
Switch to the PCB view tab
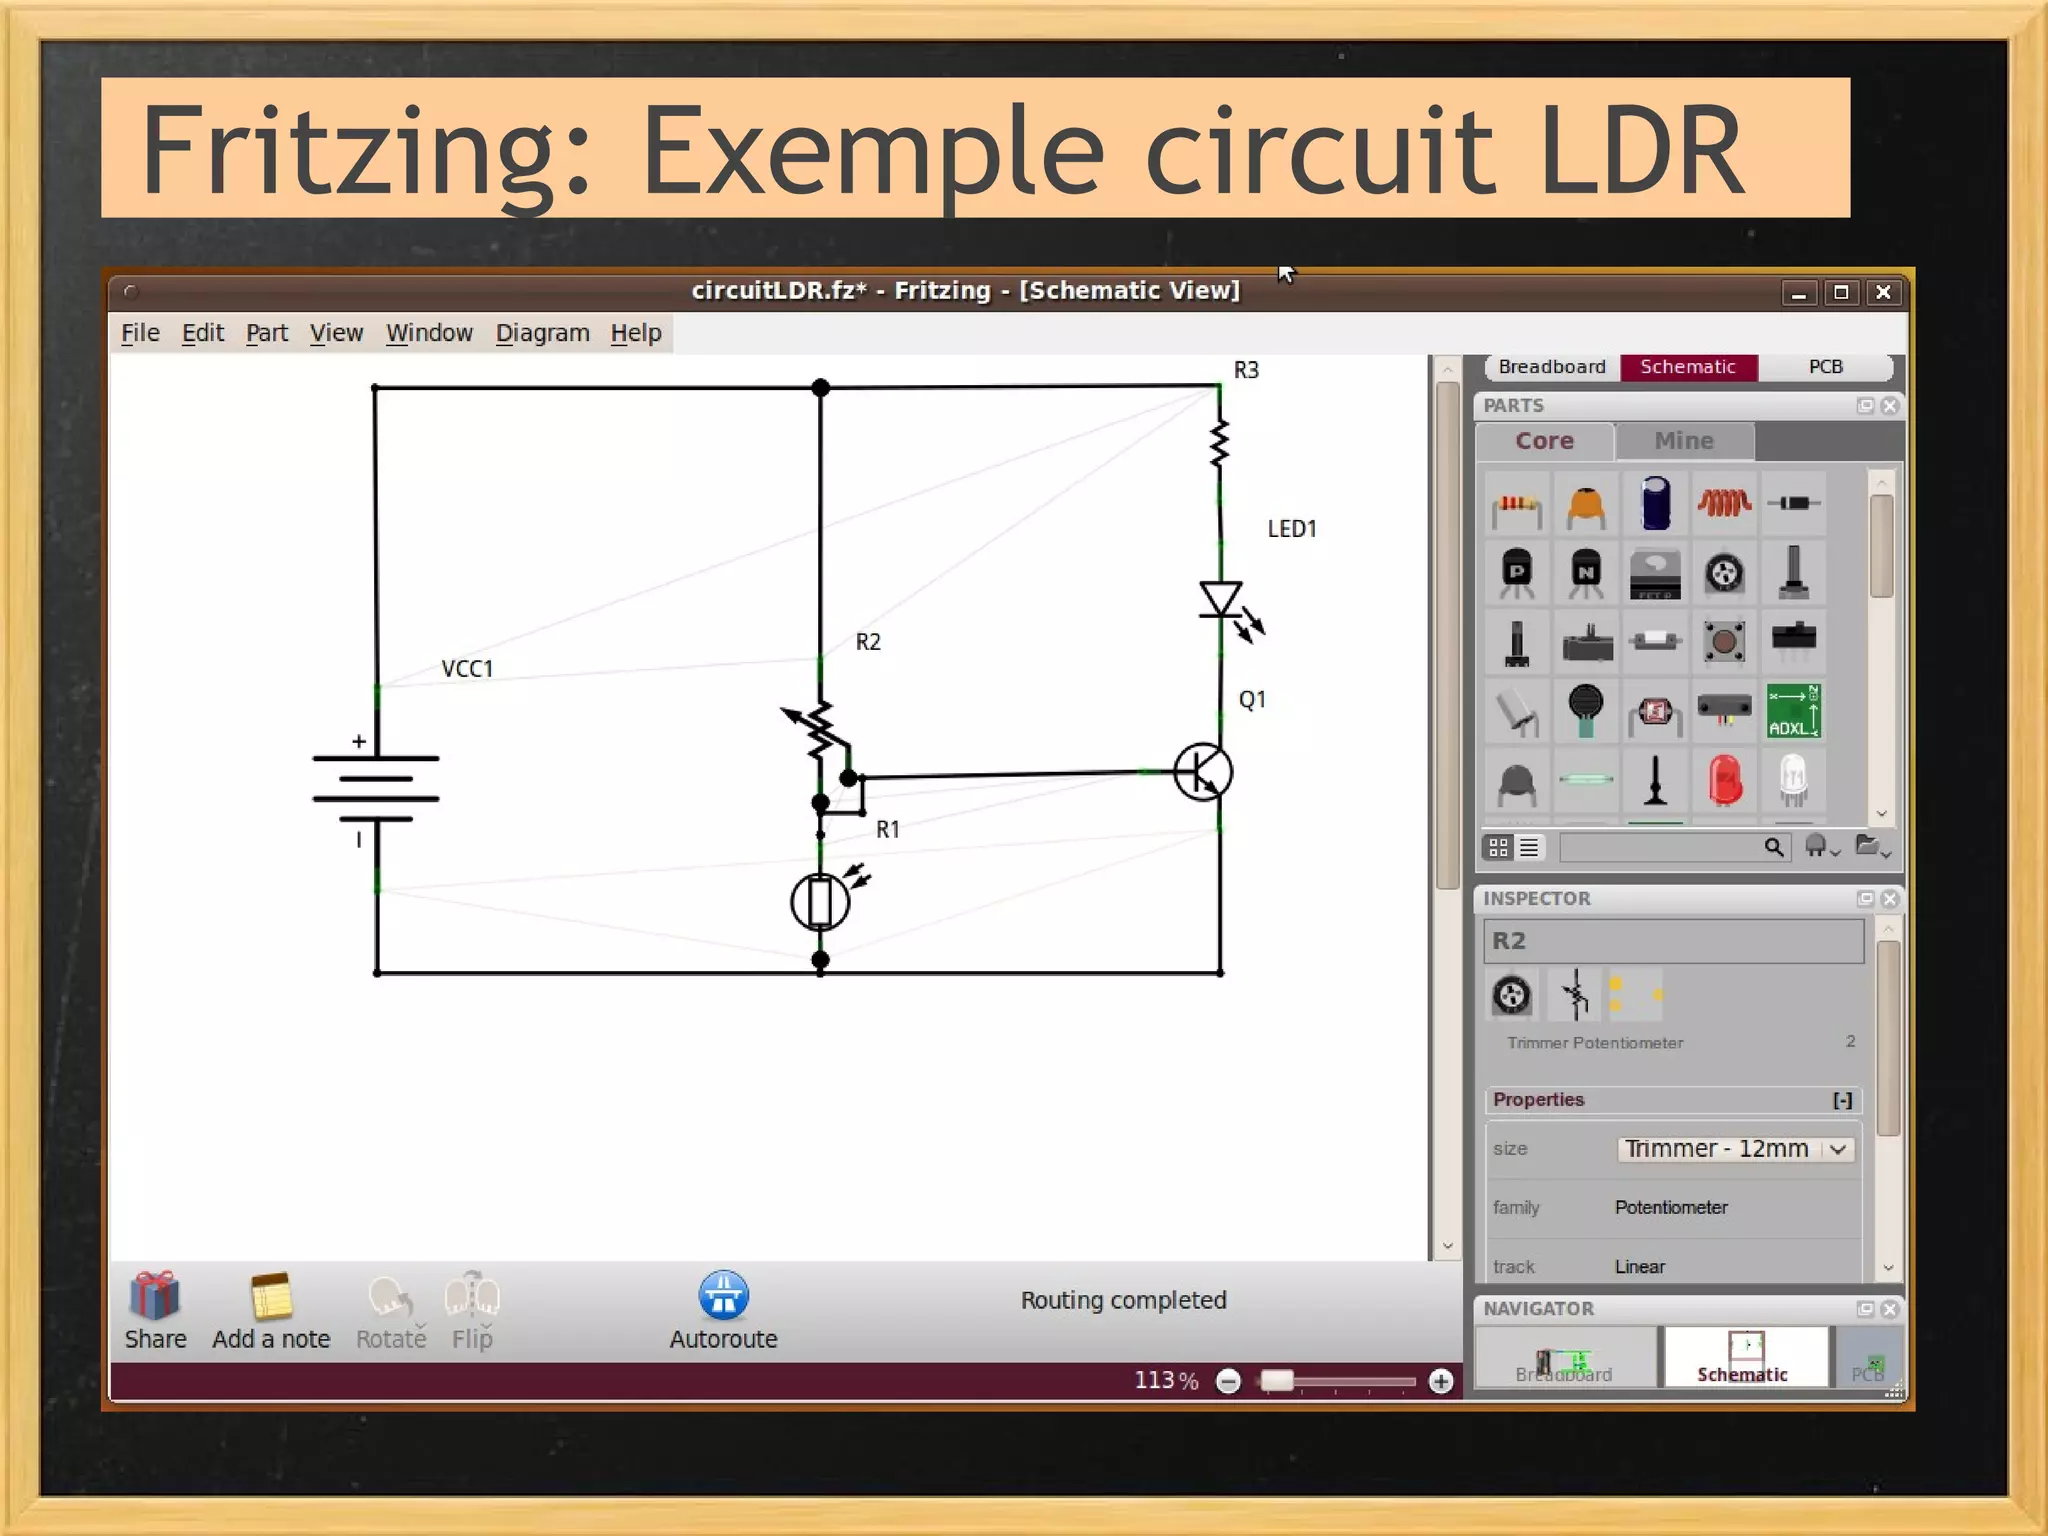coord(1825,367)
